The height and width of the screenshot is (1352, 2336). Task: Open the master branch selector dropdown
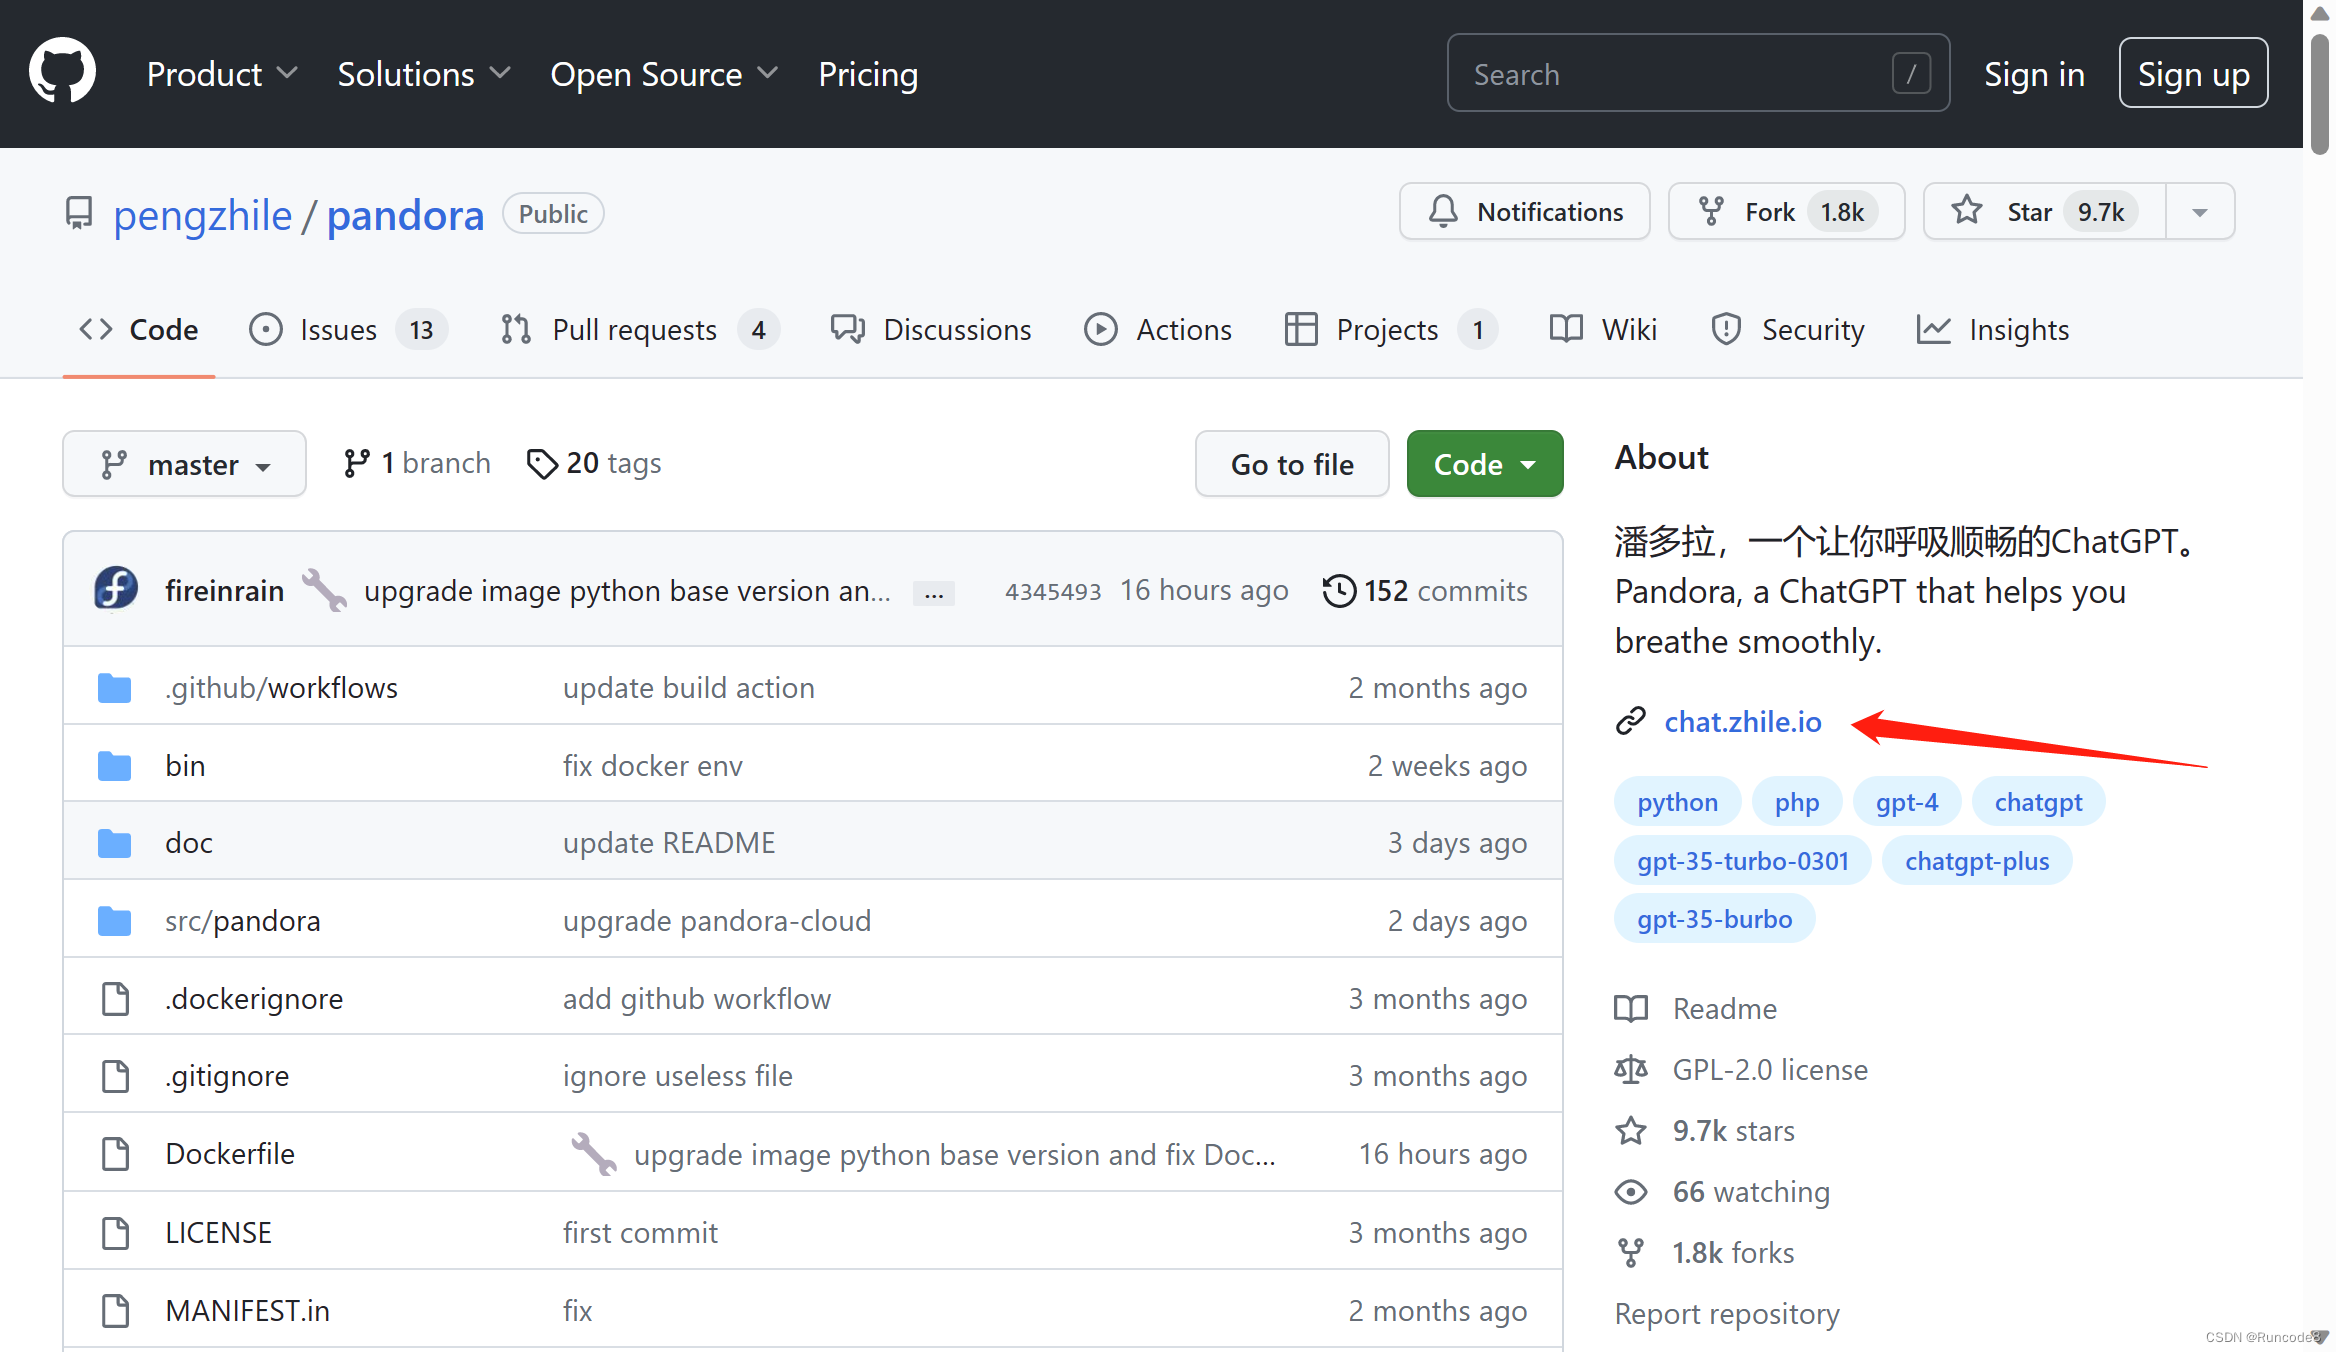(184, 464)
